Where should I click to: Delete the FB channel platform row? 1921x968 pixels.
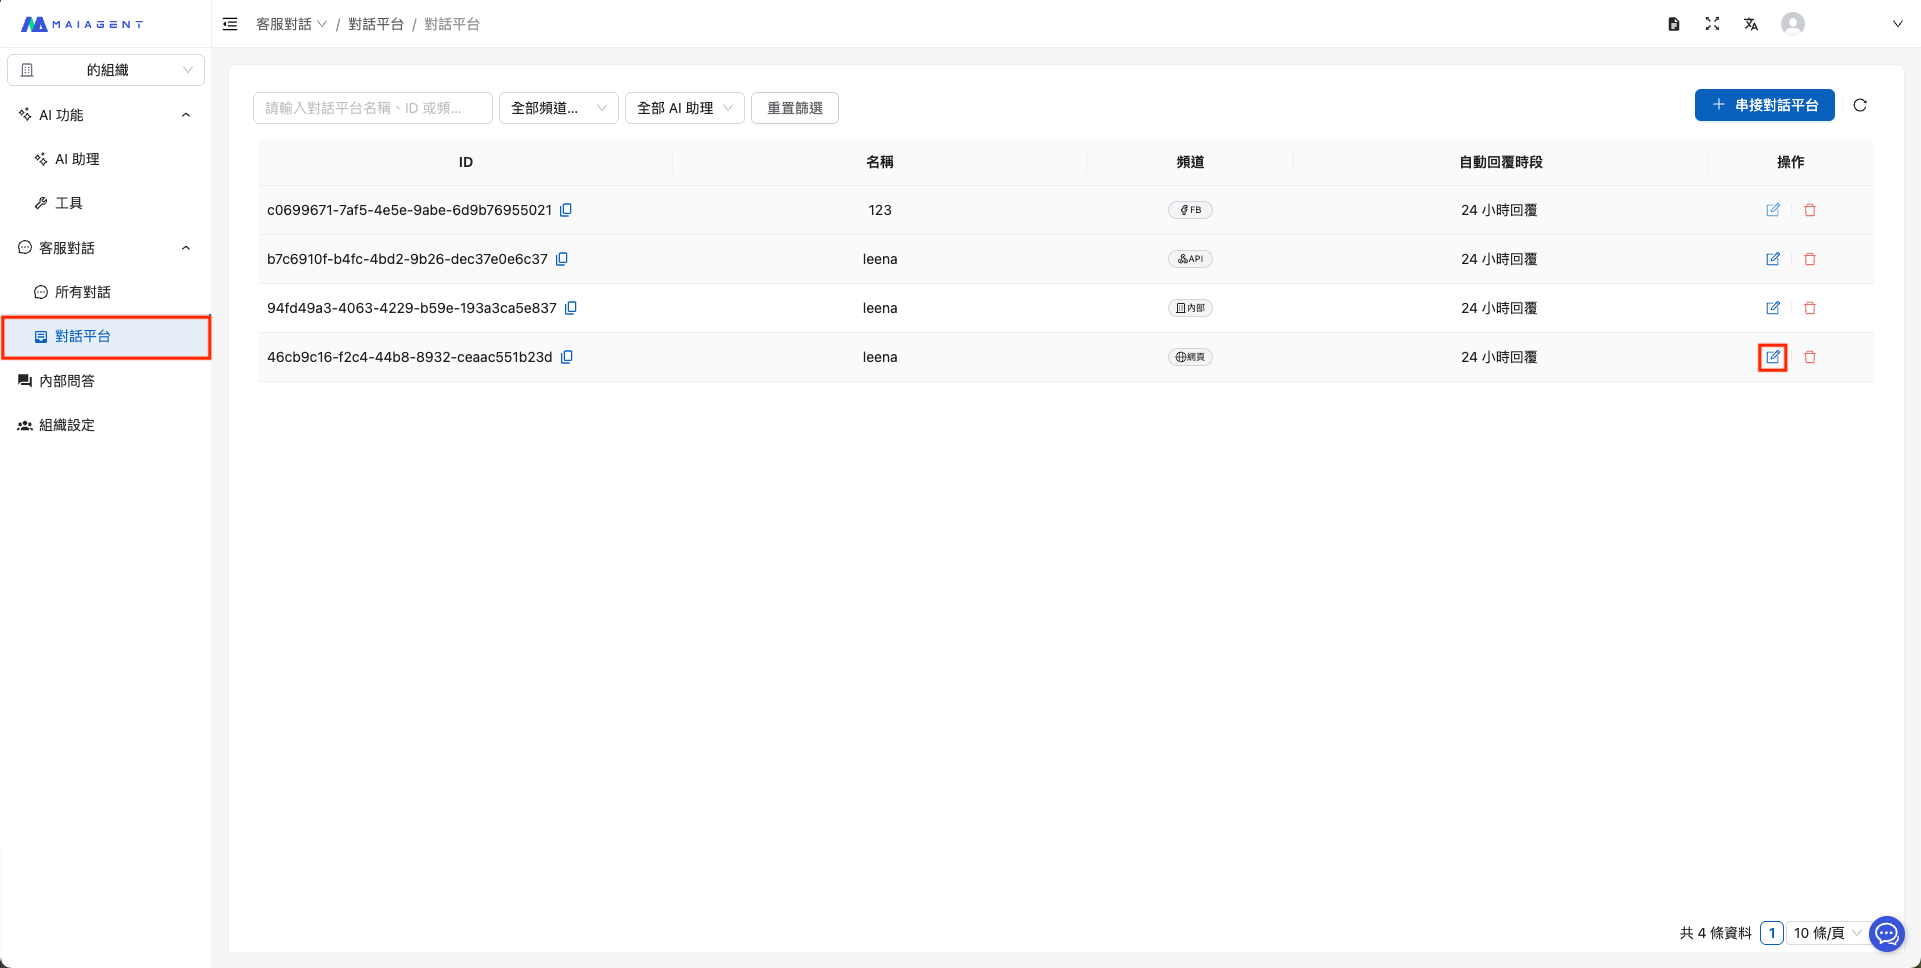pyautogui.click(x=1809, y=210)
